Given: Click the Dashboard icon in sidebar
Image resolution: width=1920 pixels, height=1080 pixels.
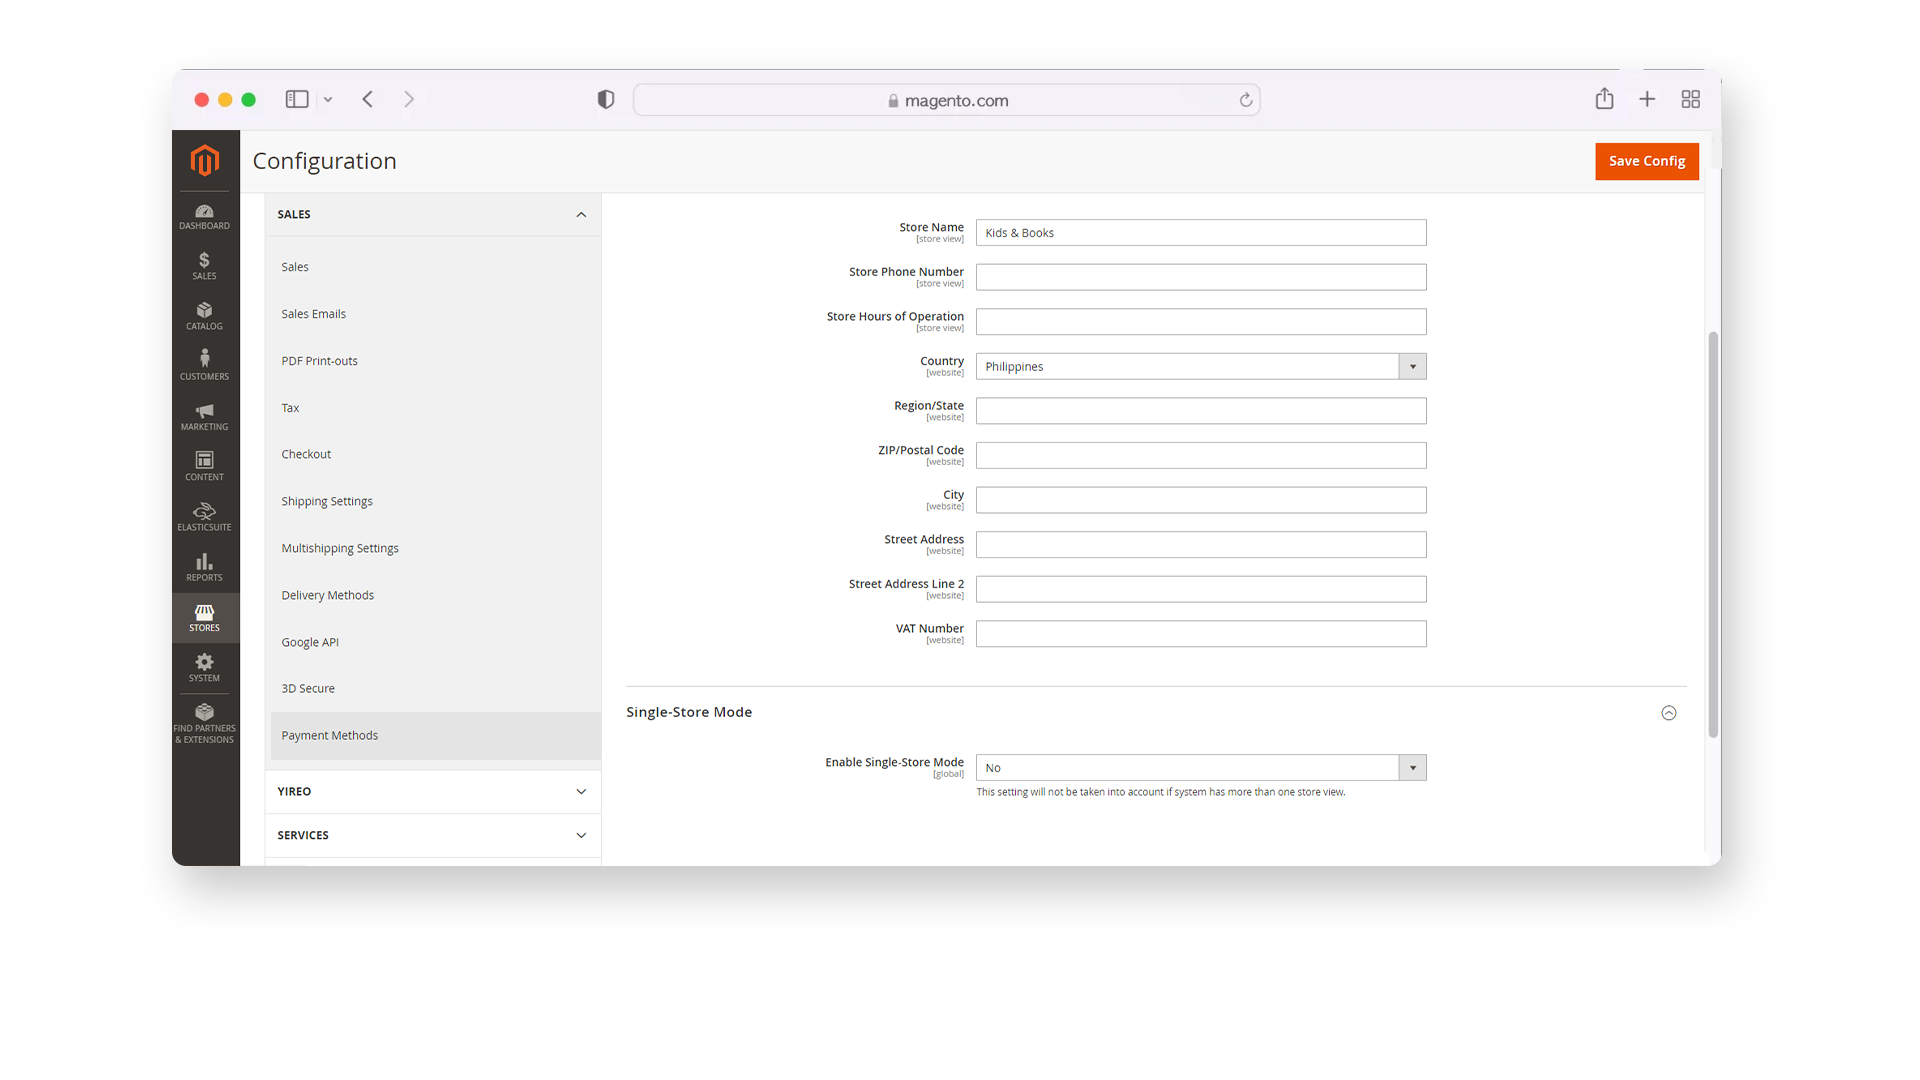Looking at the screenshot, I should coord(204,214).
